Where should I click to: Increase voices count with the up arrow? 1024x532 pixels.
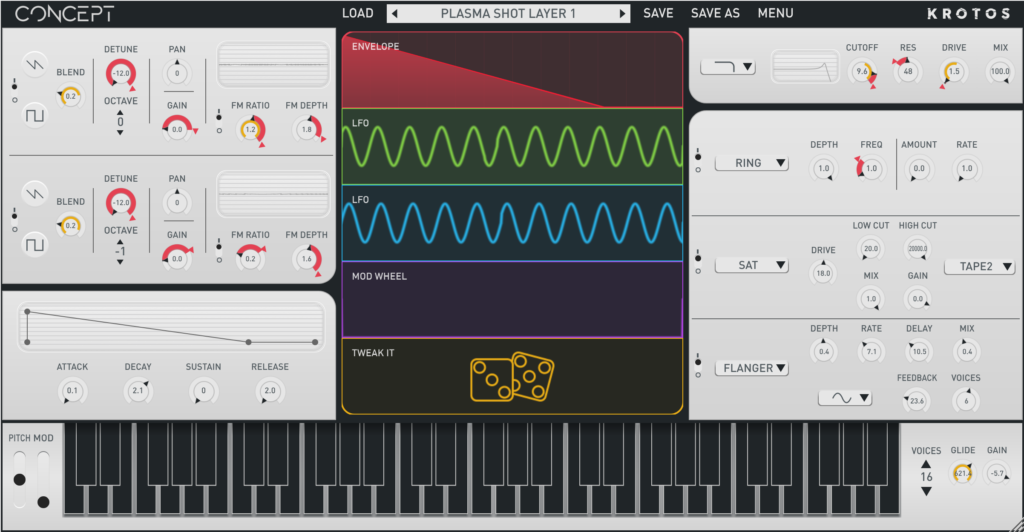[x=926, y=464]
